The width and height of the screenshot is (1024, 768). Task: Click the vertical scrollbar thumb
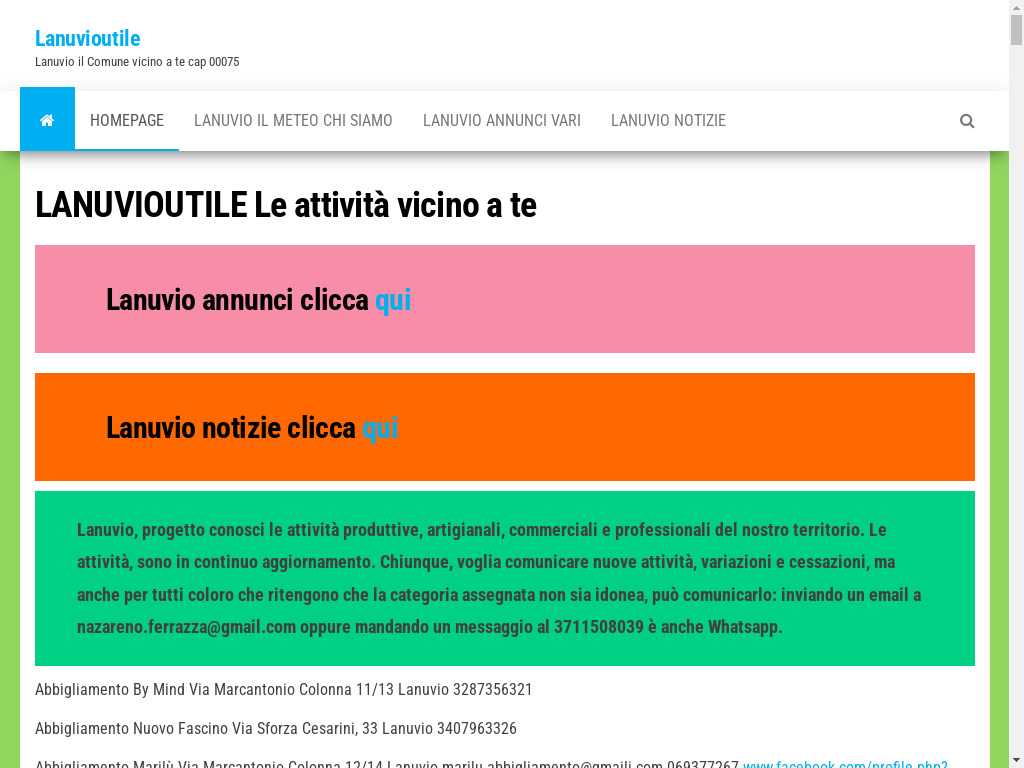[1016, 30]
